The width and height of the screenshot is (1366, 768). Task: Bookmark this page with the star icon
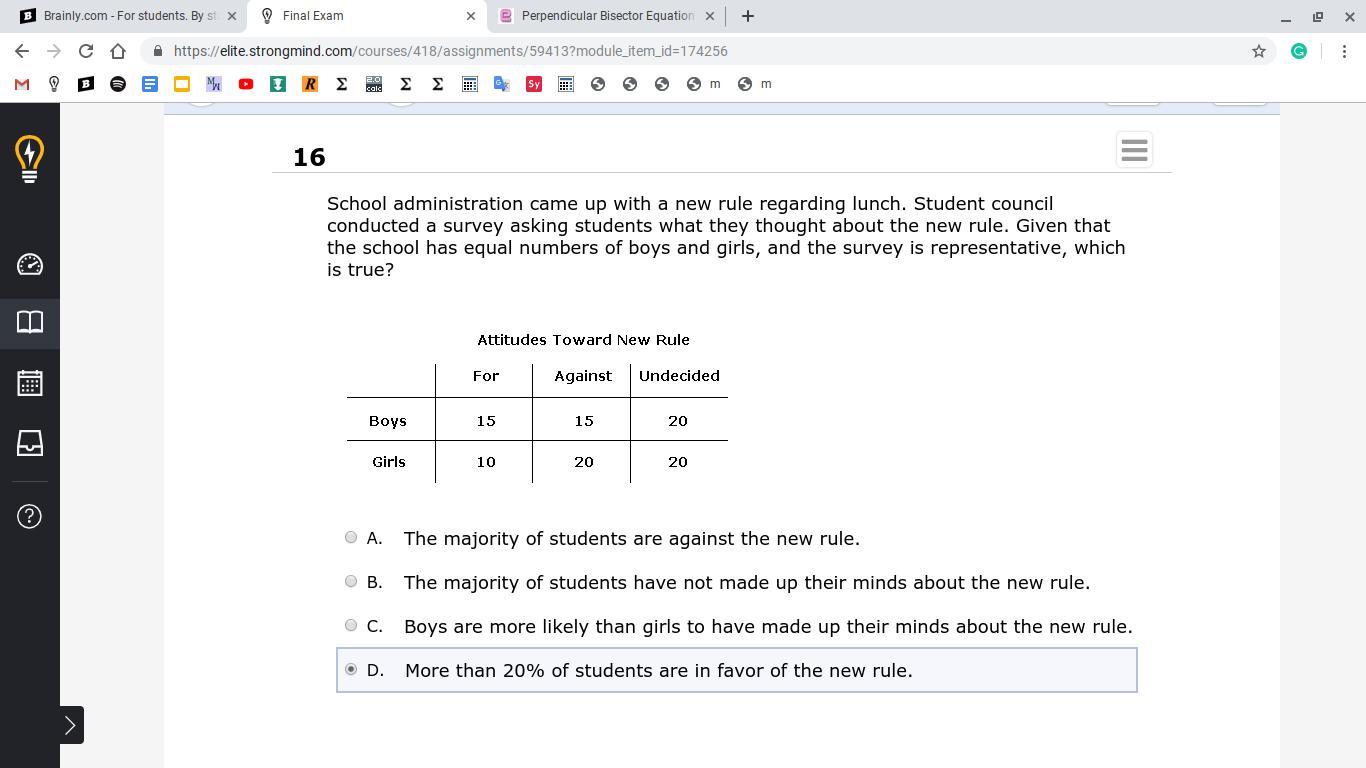point(1259,51)
